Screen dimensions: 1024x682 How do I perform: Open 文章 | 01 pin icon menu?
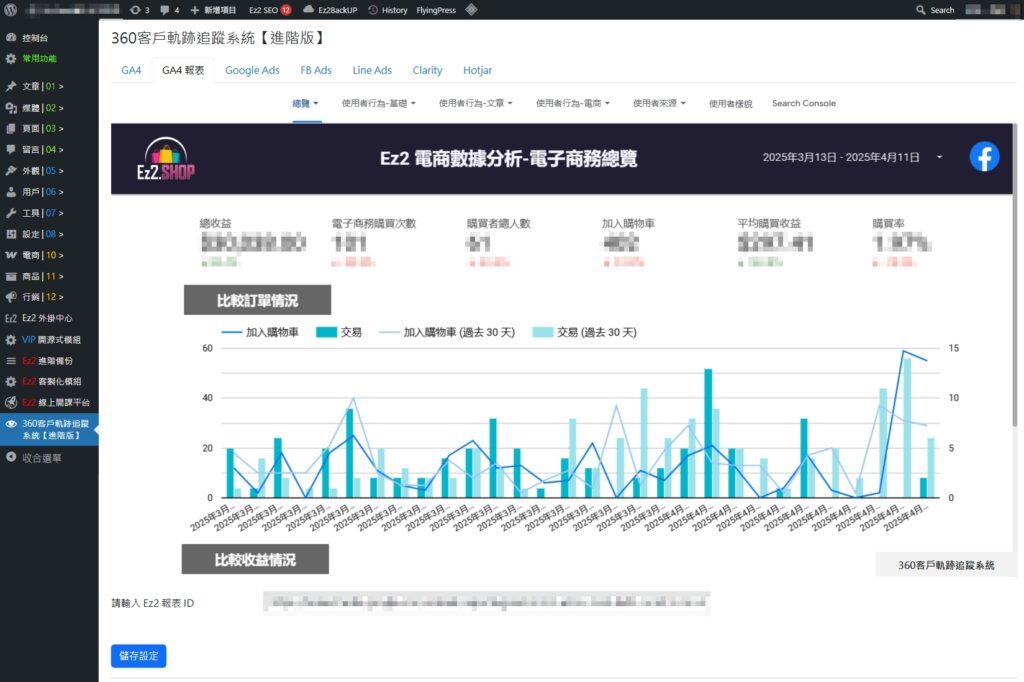point(11,86)
